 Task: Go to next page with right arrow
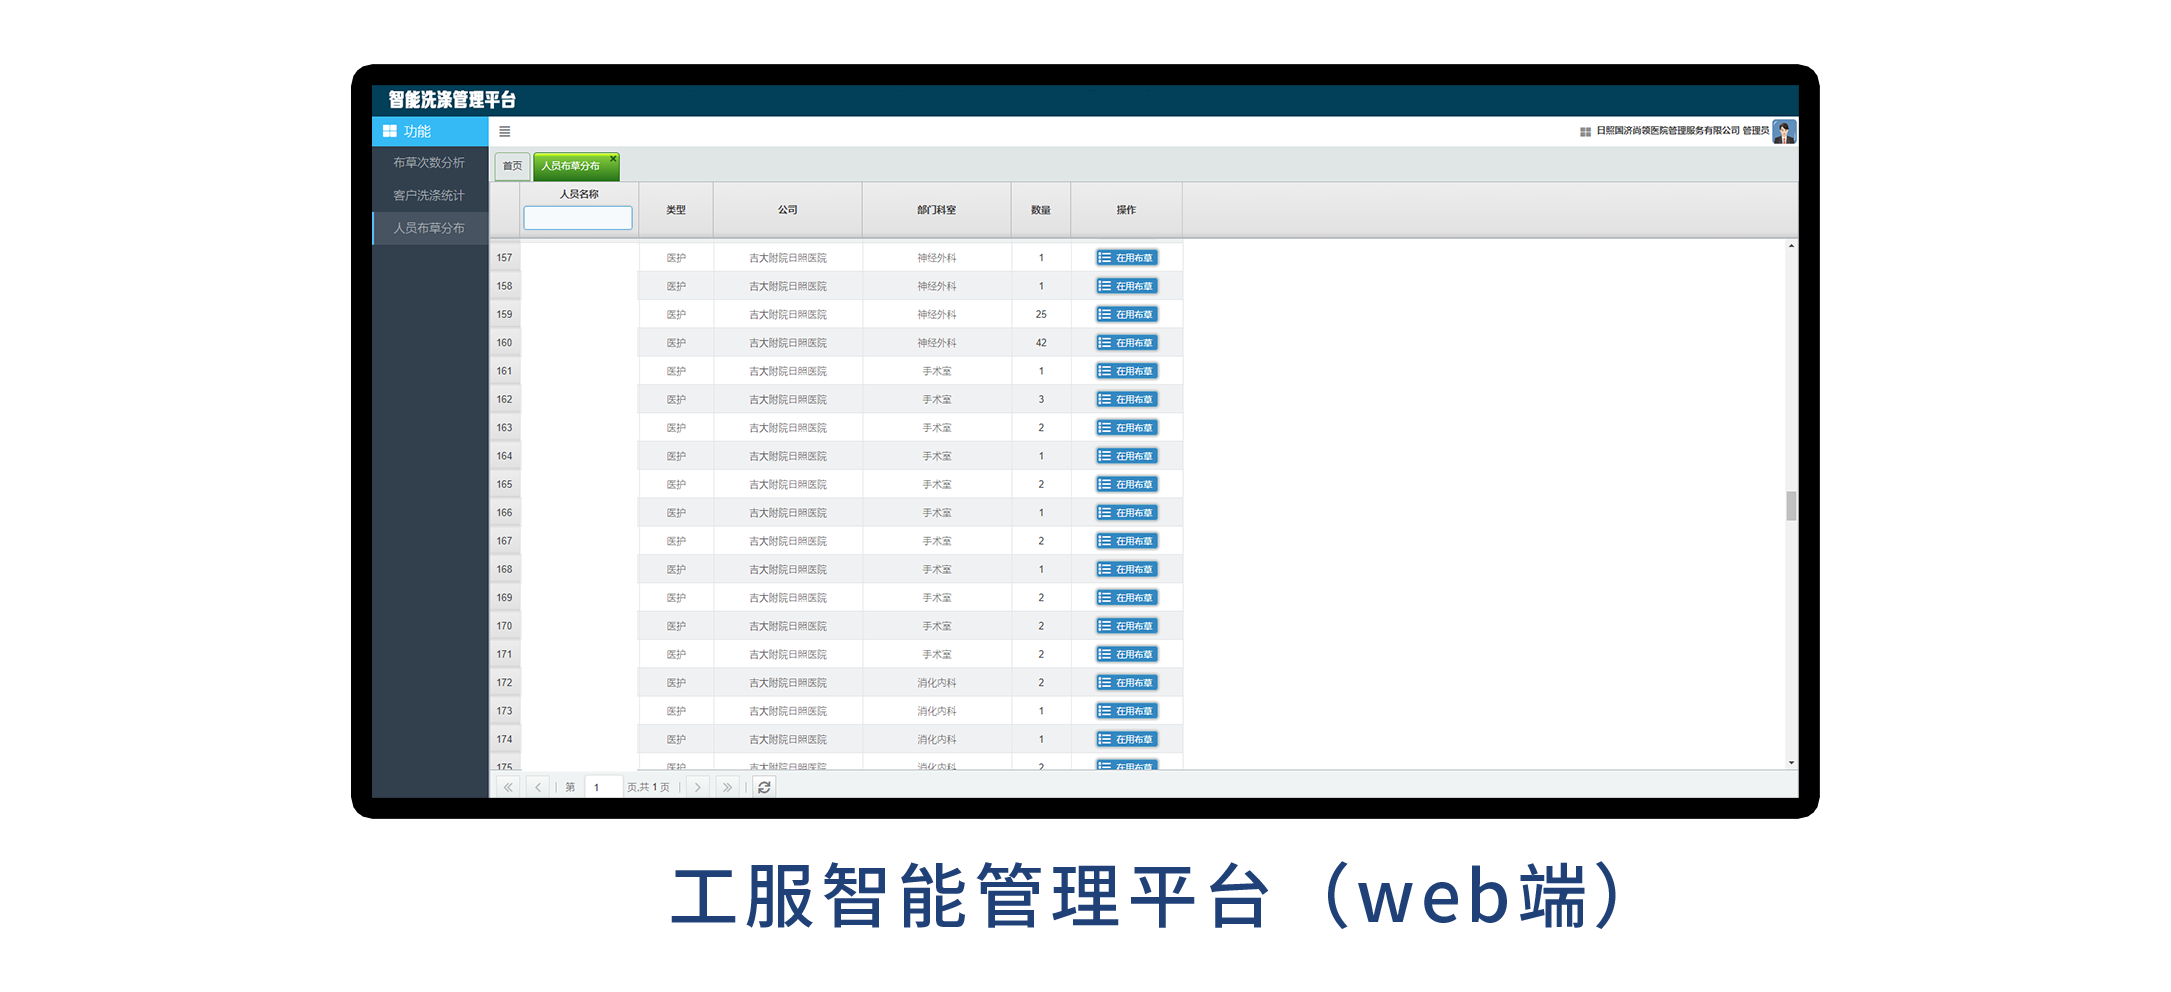698,788
